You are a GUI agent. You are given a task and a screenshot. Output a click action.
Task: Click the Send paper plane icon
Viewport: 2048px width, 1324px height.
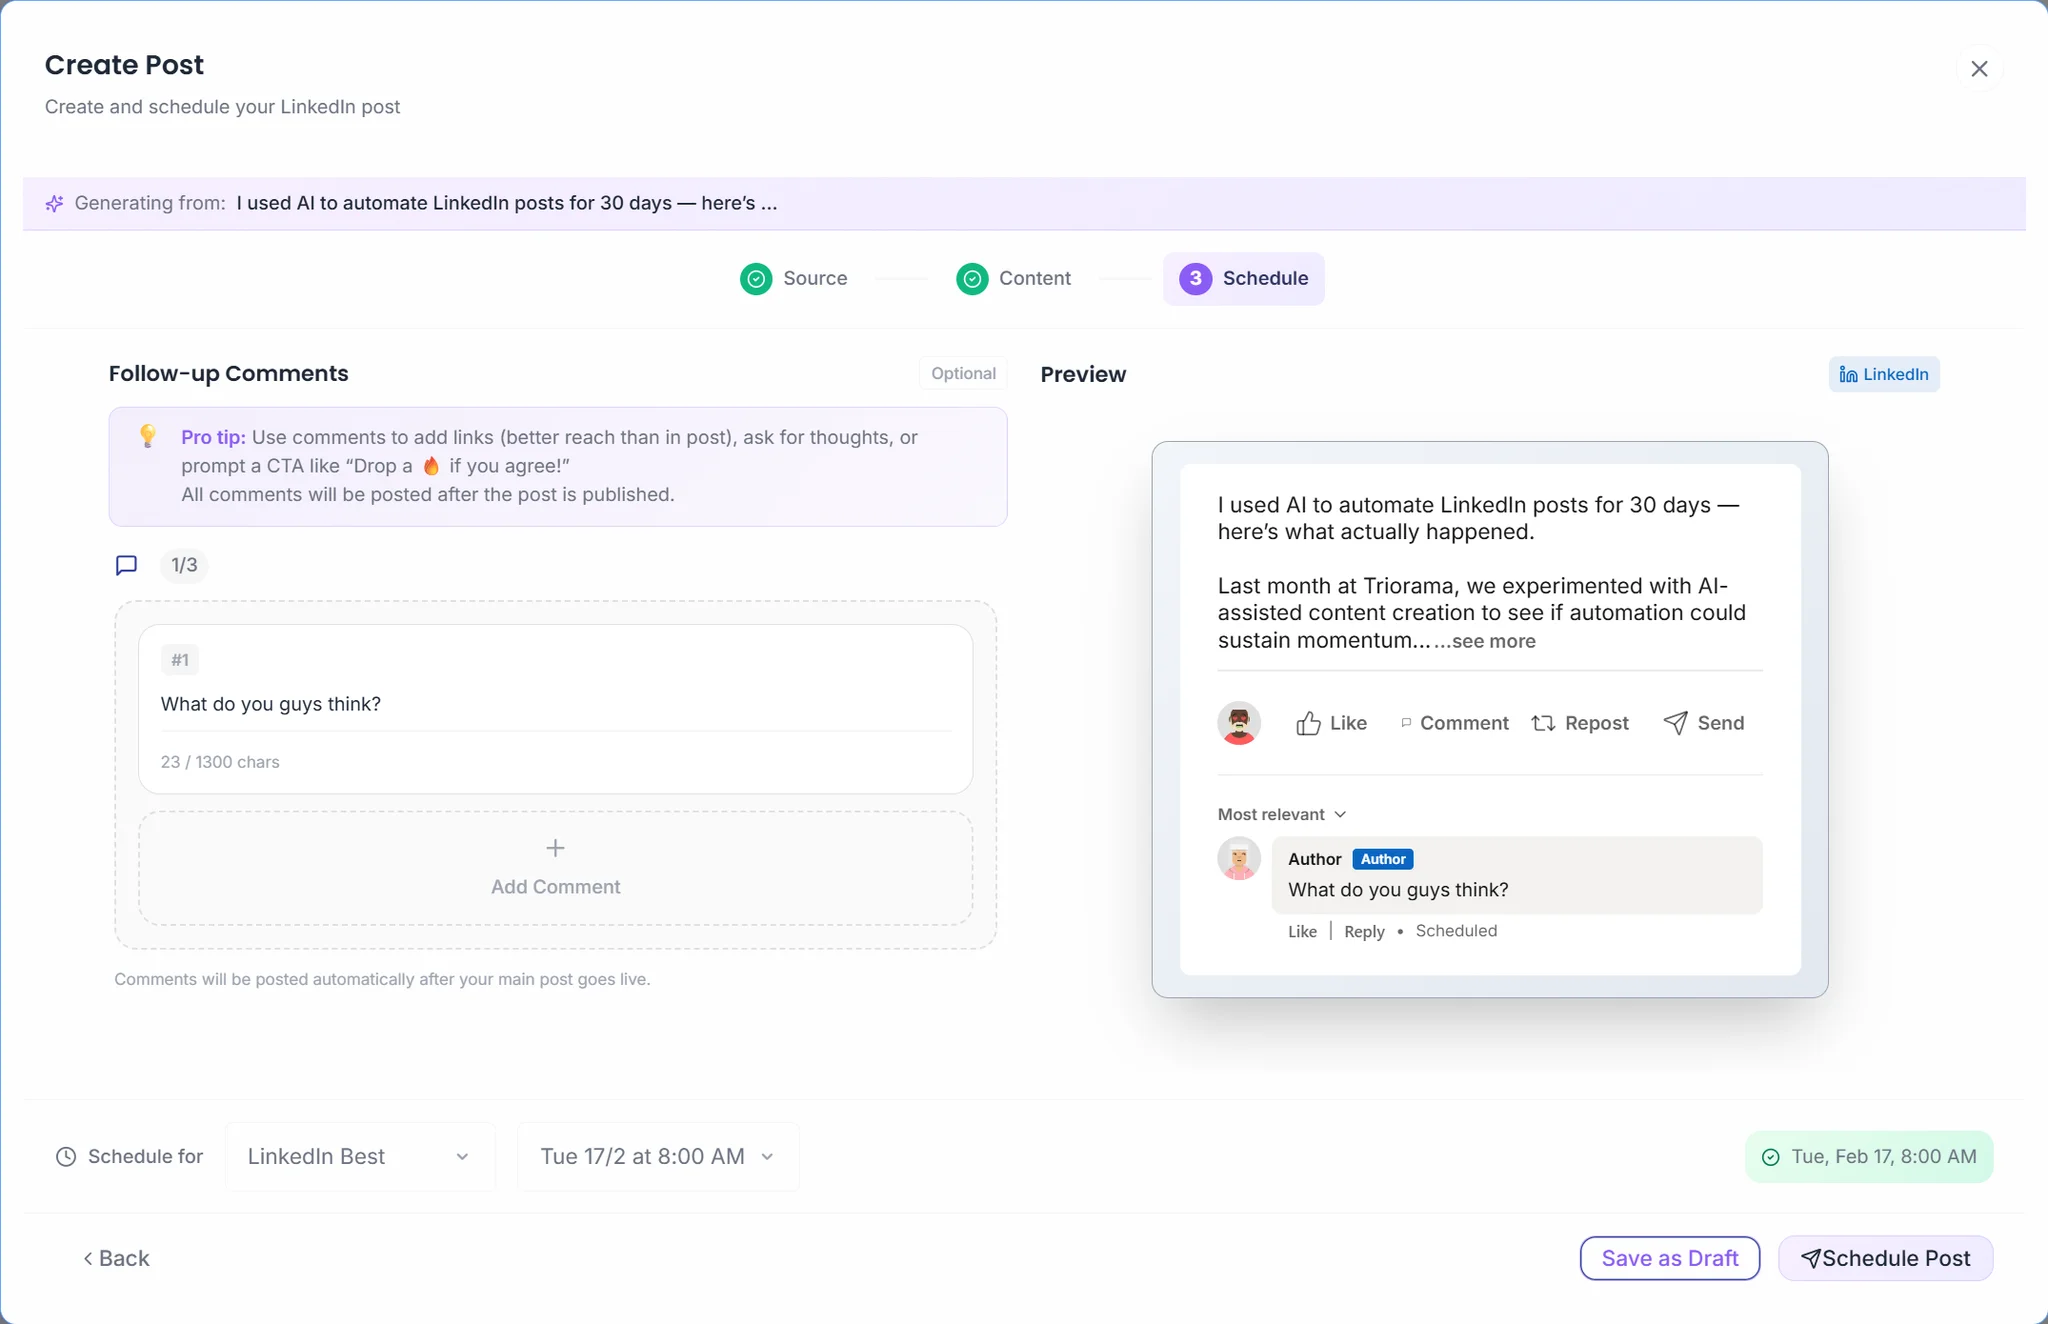1675,723
